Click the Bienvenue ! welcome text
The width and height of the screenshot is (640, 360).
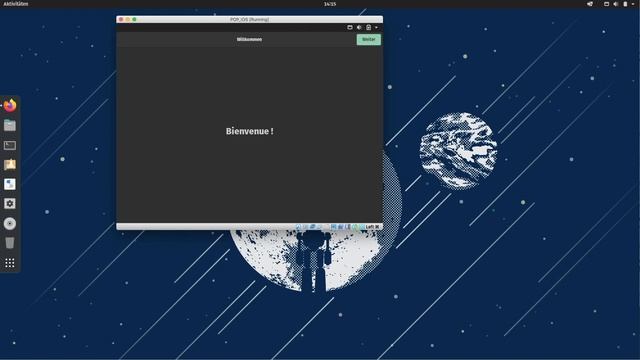[249, 131]
